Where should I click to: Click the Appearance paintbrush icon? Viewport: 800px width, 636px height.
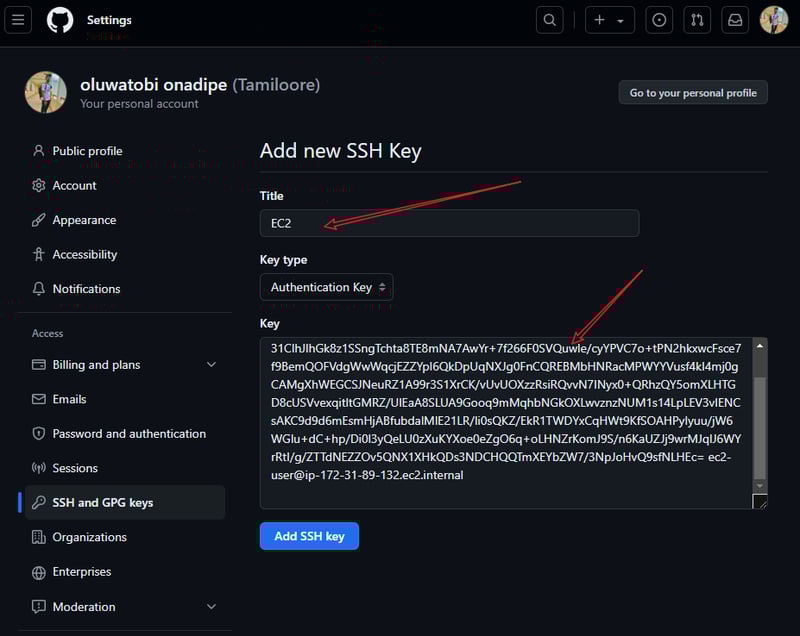point(39,220)
